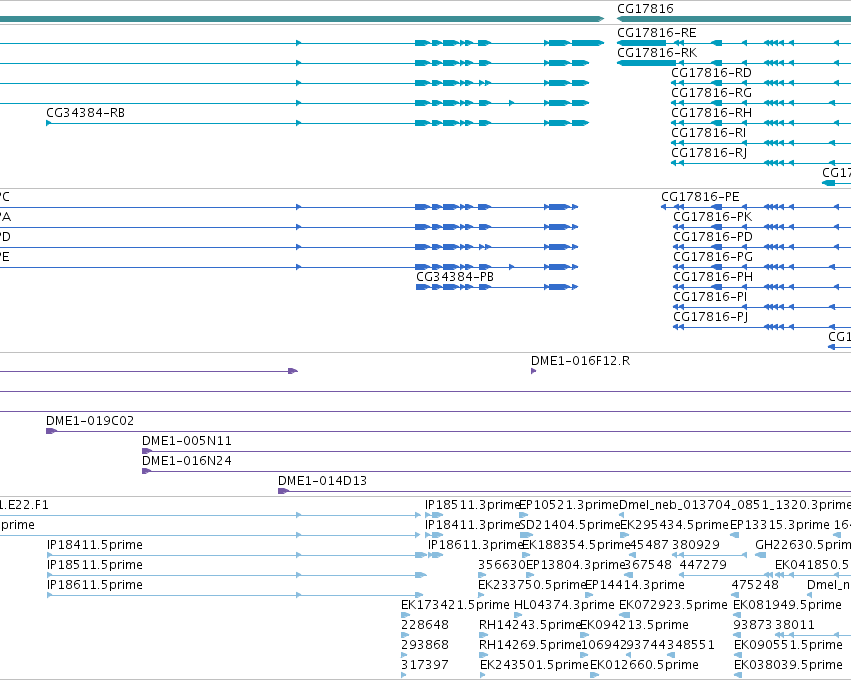This screenshot has width=851, height=680.
Task: Select the DME1-019C02 clone label
Action: 90,421
